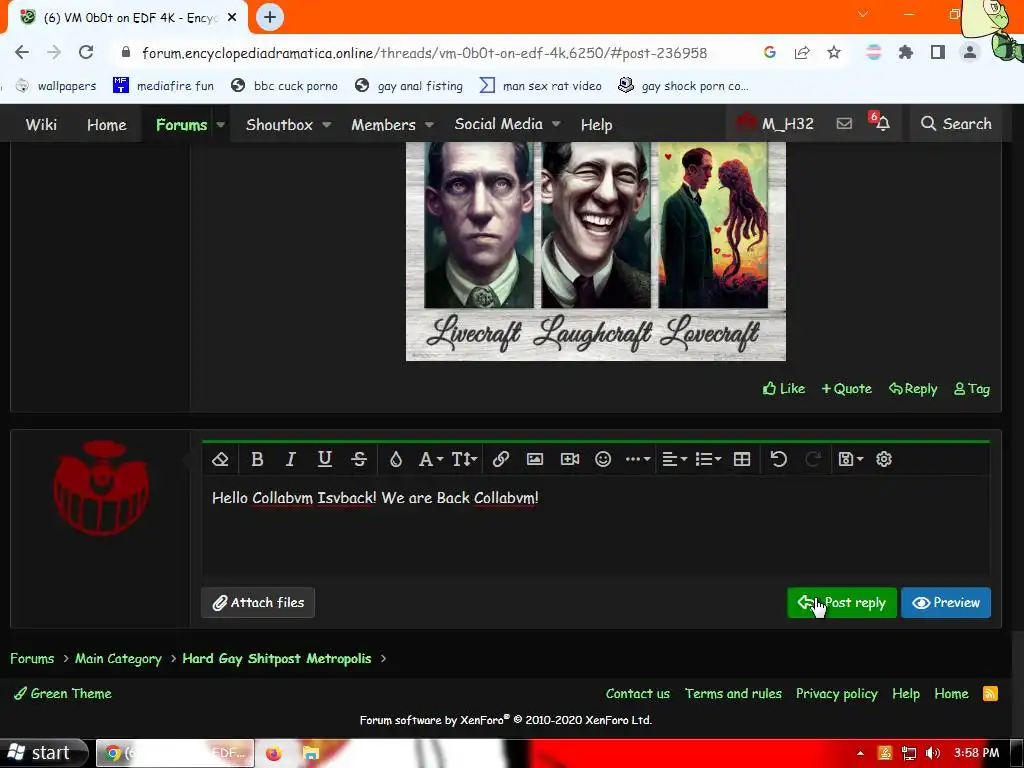Image resolution: width=1024 pixels, height=768 pixels.
Task: Go to Main Category breadcrumb
Action: (118, 658)
